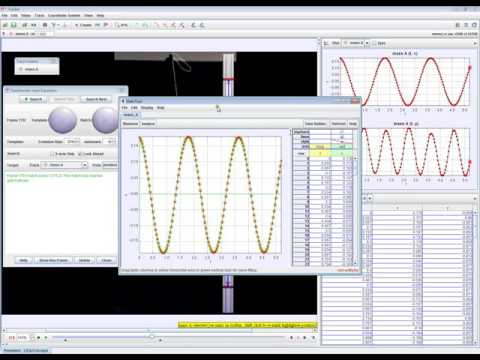Open the mass A dropdown in plot view
The width and height of the screenshot is (480, 360).
[x=356, y=43]
